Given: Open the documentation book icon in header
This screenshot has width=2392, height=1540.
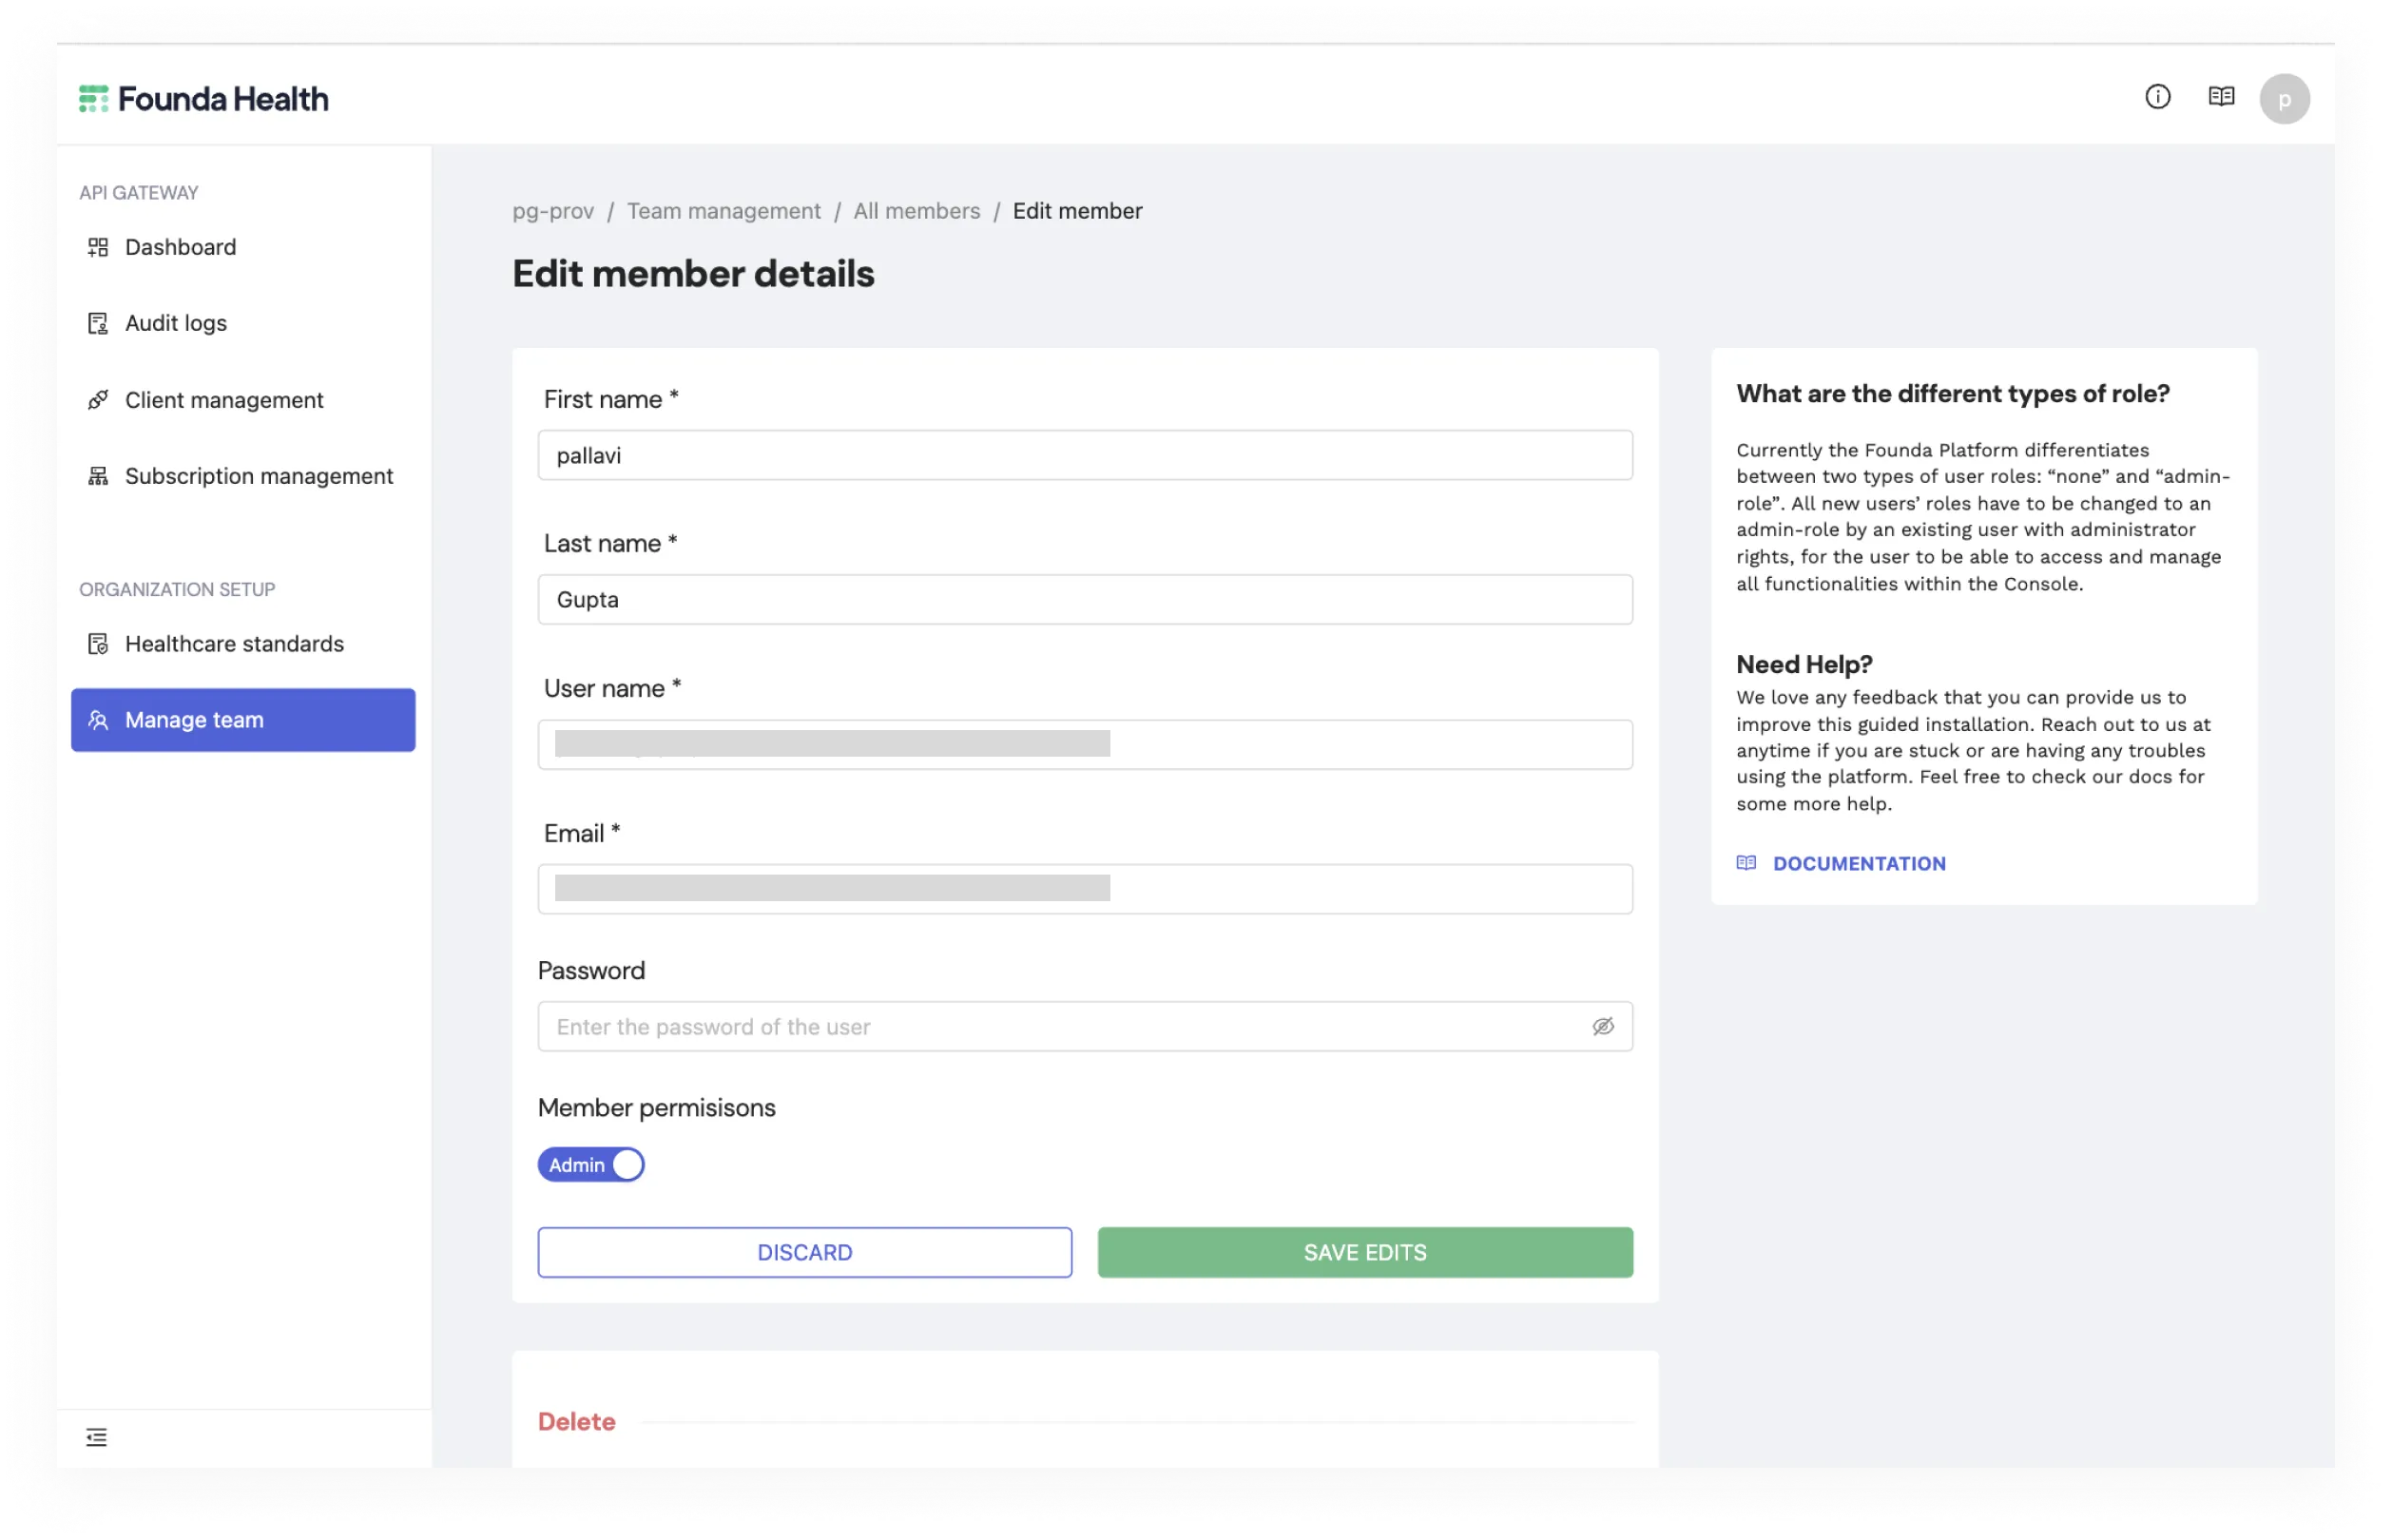Looking at the screenshot, I should coord(2220,97).
